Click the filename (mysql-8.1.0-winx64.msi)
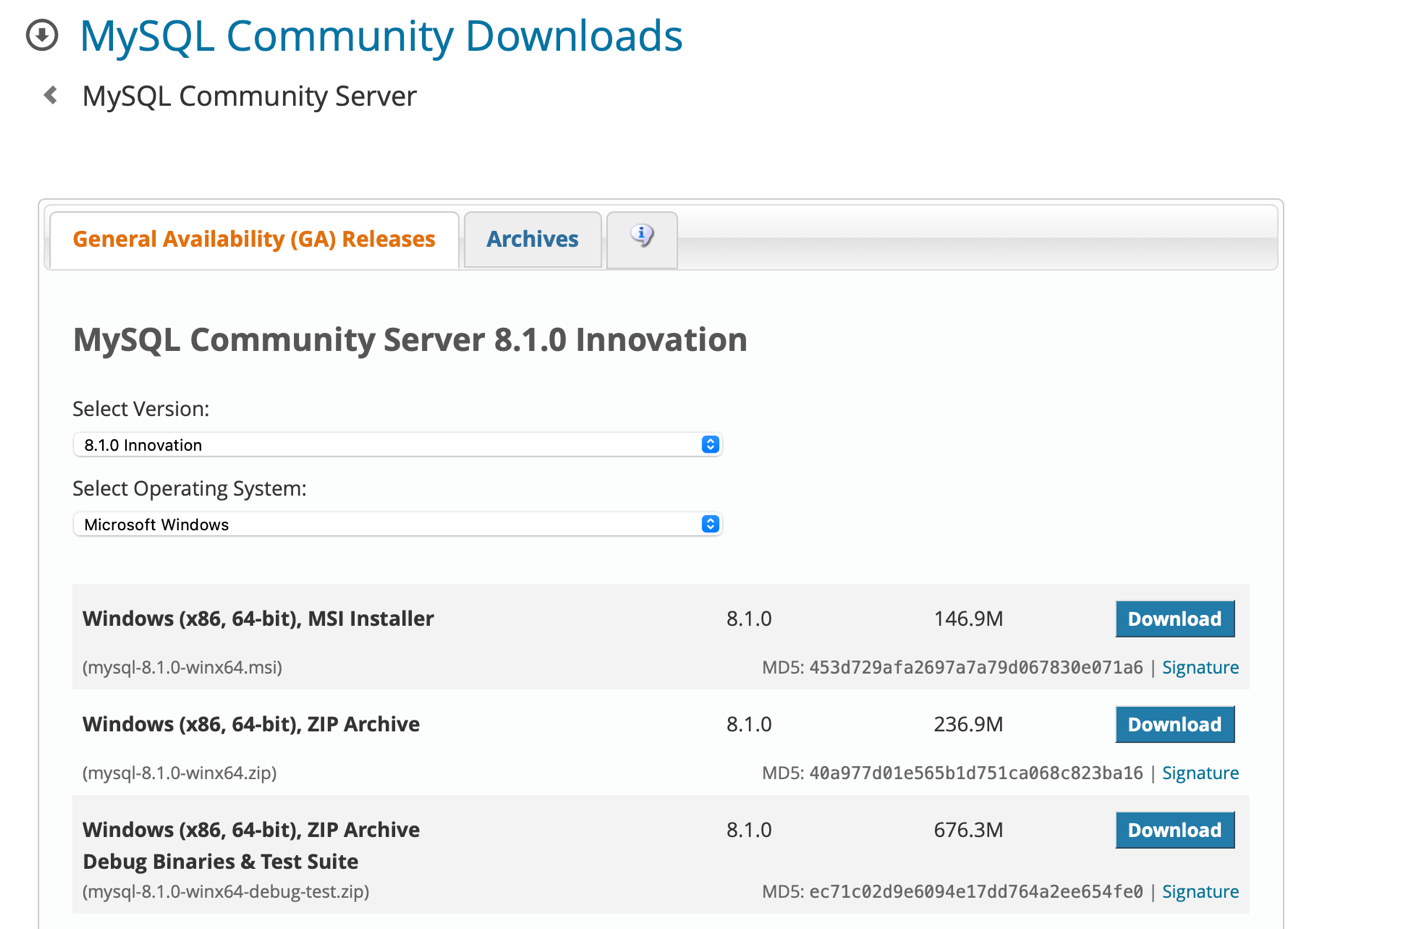This screenshot has width=1427, height=929. [182, 667]
